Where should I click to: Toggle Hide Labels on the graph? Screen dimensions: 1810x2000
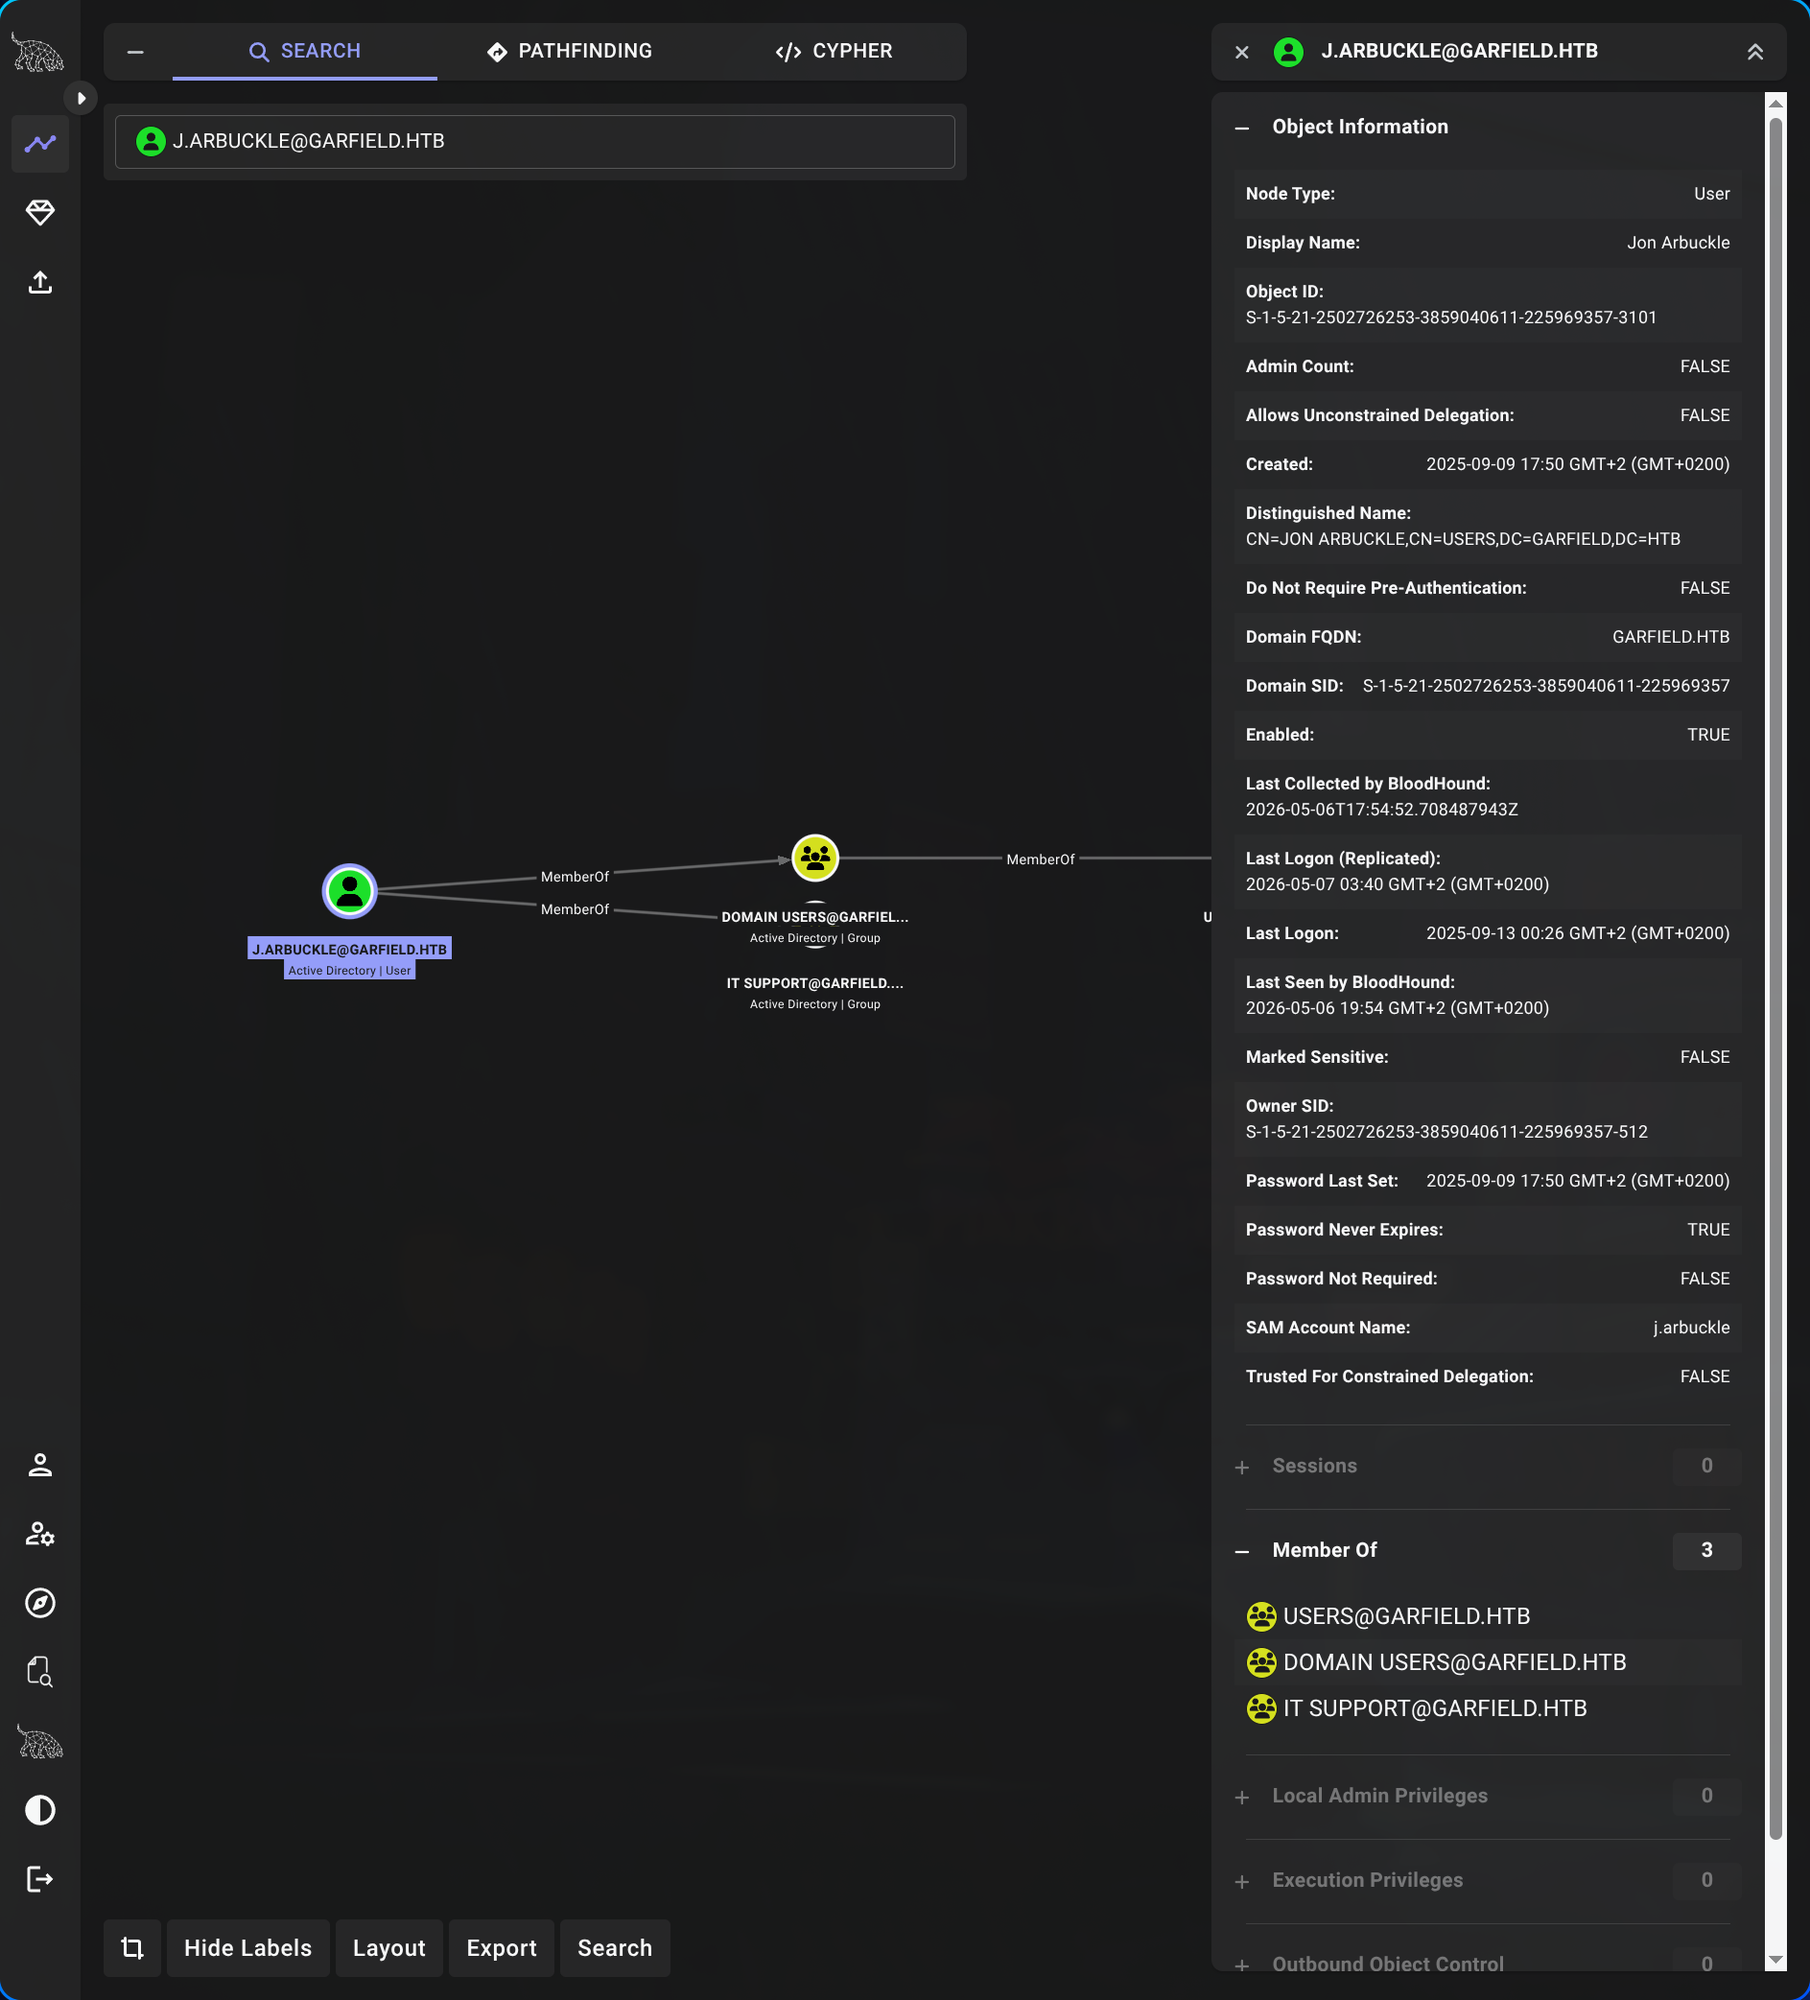coord(248,1948)
